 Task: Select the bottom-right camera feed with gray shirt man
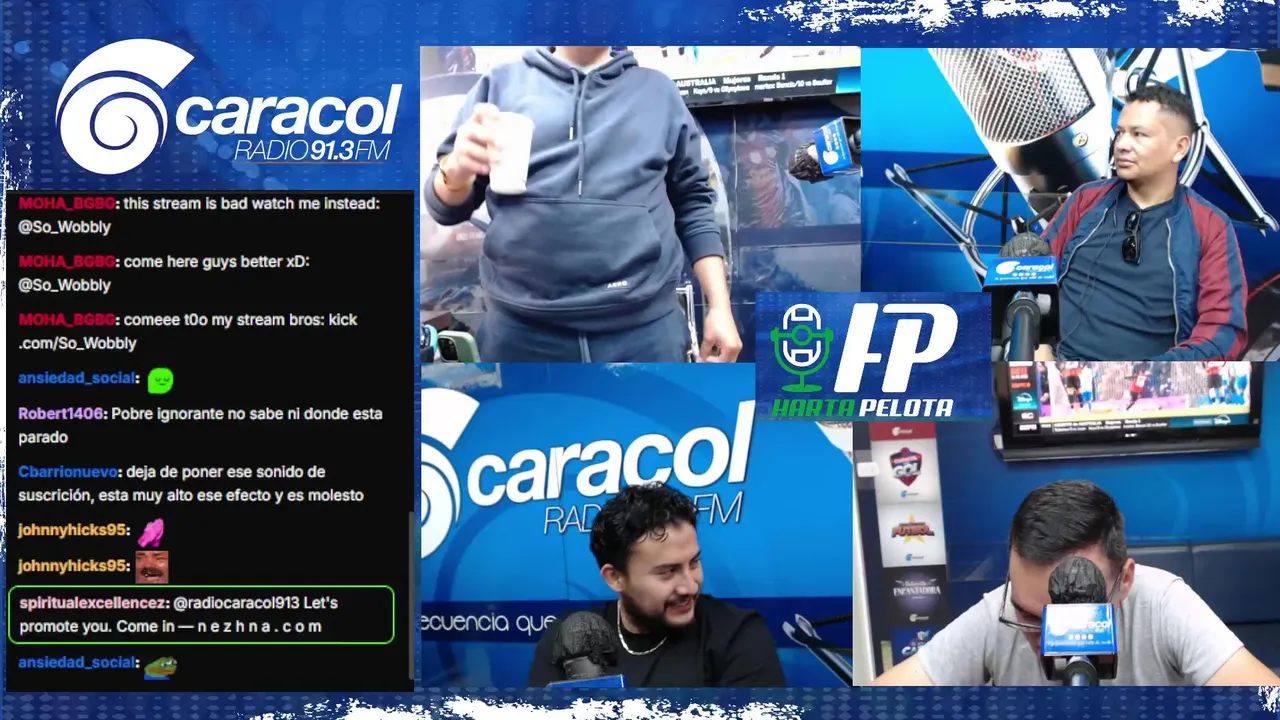click(1066, 524)
